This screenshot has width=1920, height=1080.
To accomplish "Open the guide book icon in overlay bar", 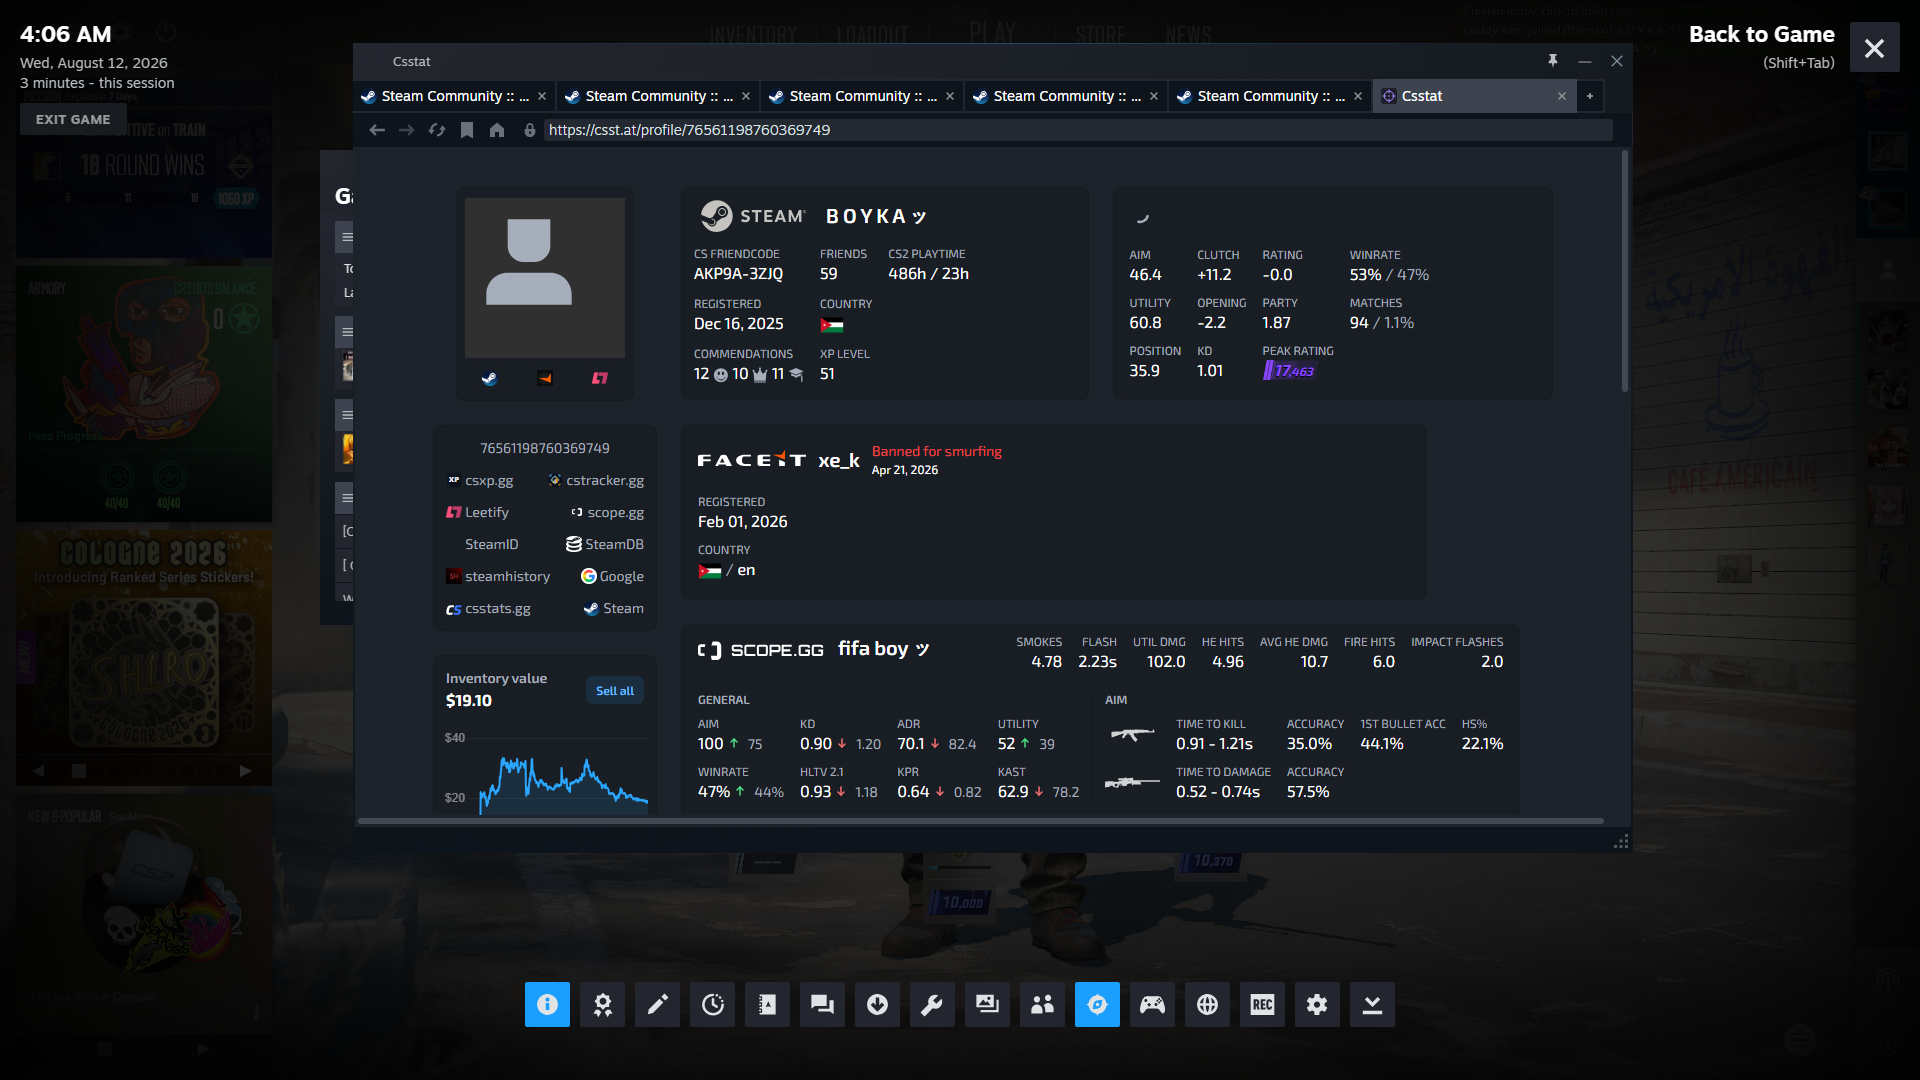I will click(x=767, y=1004).
